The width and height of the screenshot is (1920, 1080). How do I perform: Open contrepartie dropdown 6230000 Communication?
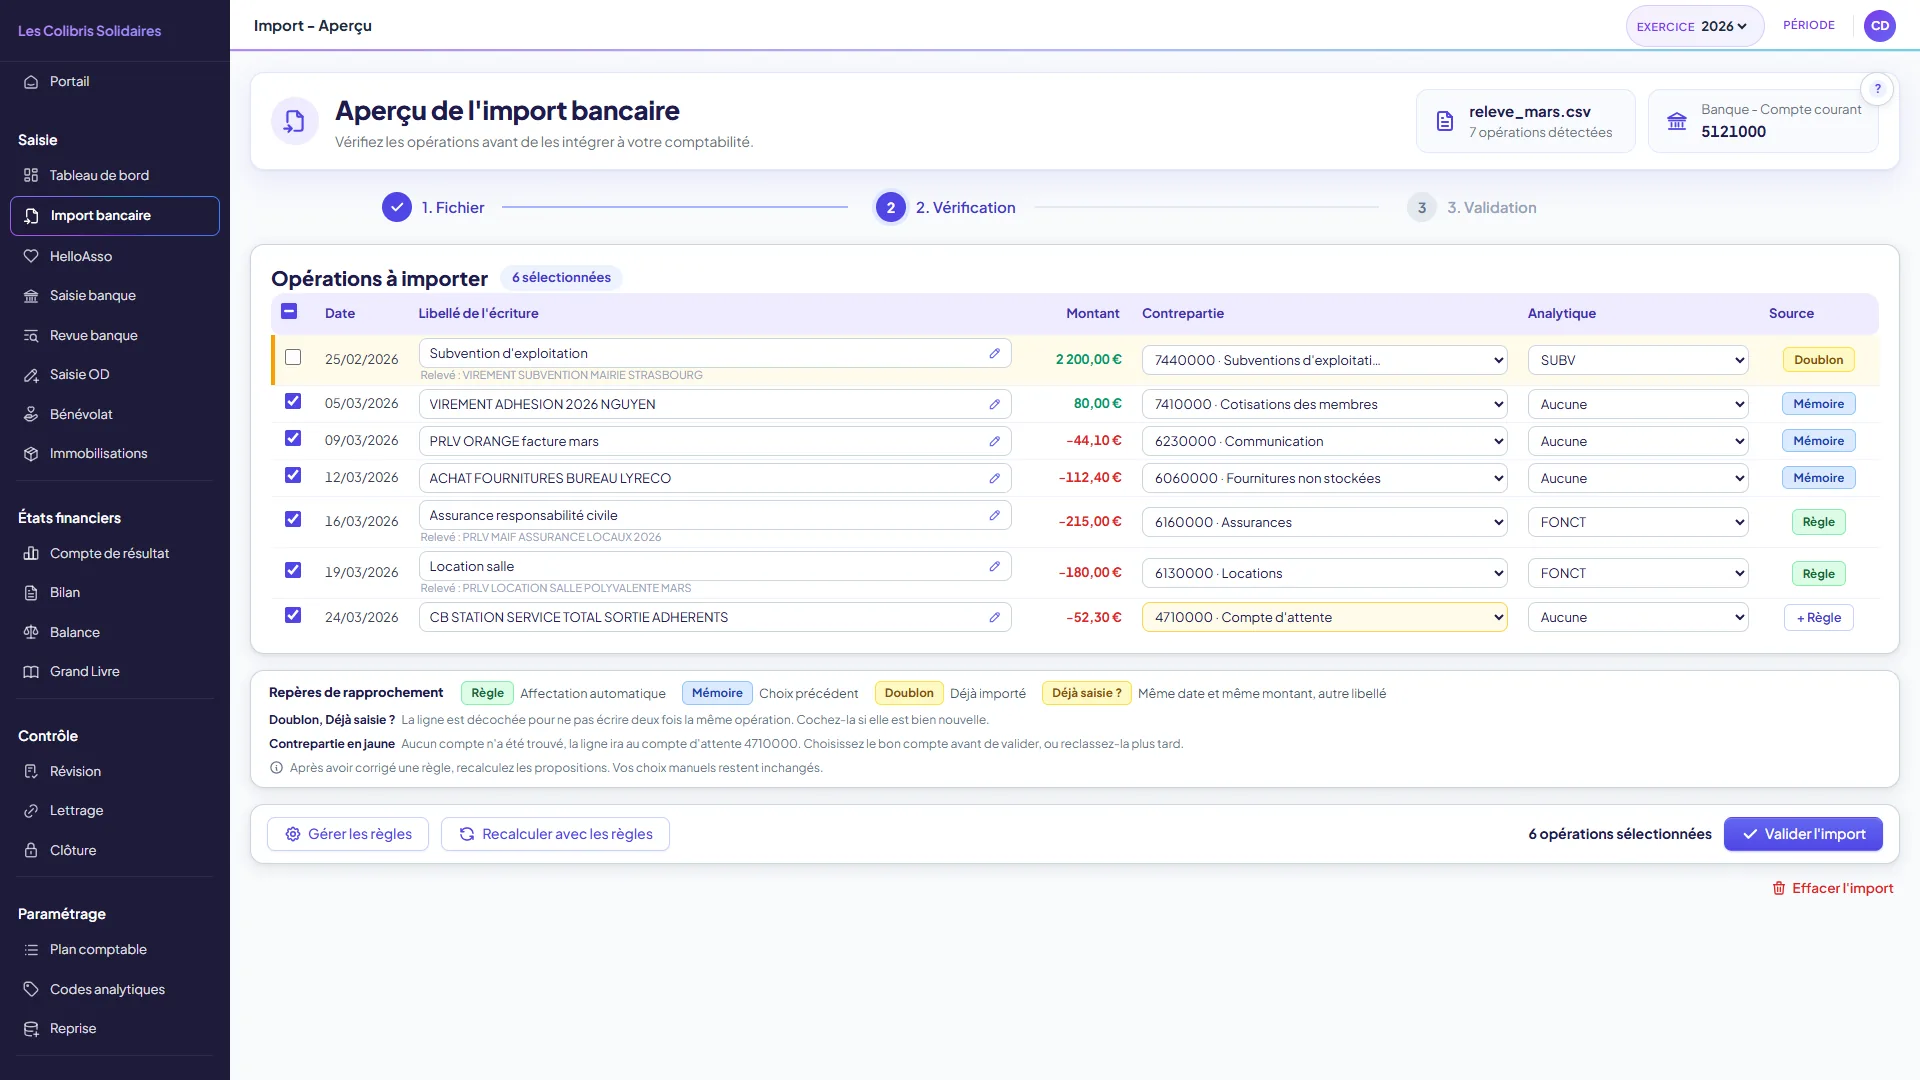1324,441
